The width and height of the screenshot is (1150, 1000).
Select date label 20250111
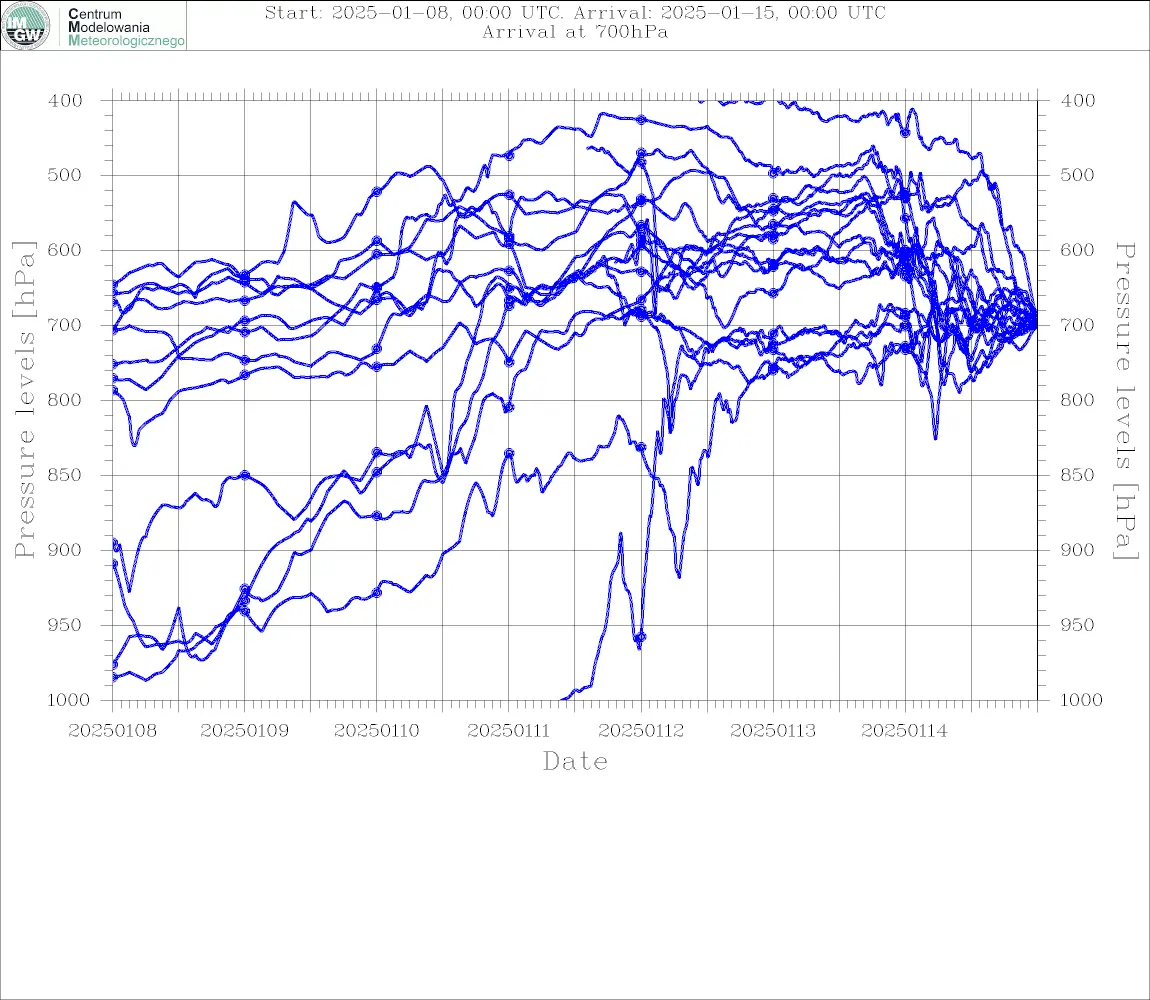coord(509,731)
